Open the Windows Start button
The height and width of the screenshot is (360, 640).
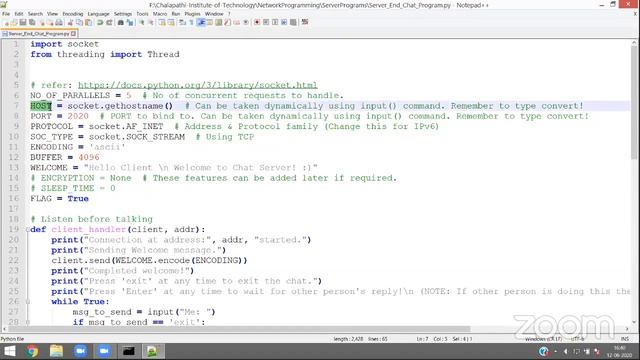point(9,351)
